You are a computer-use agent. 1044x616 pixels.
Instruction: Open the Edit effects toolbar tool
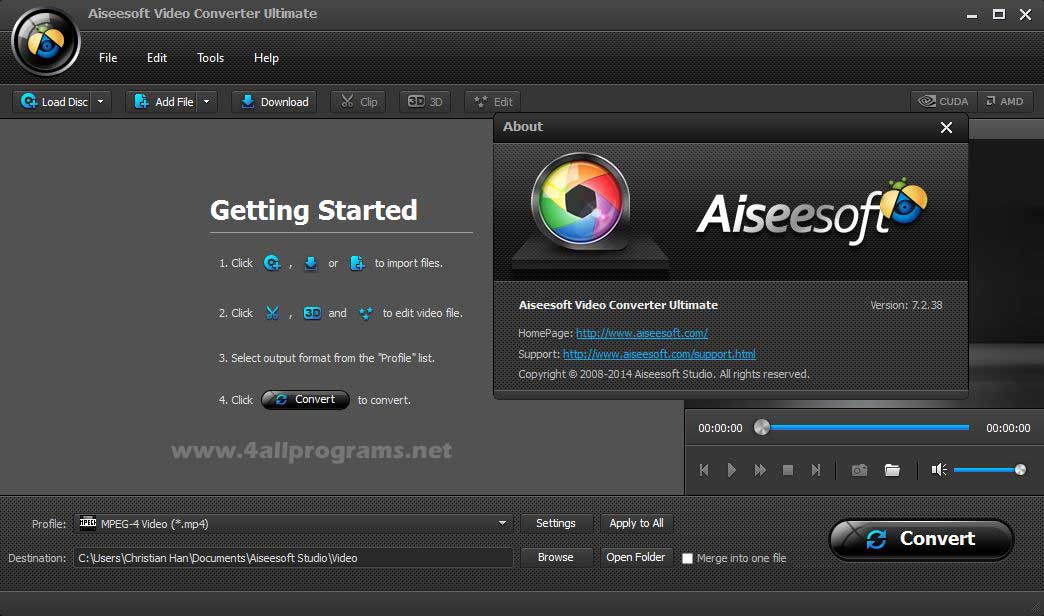click(493, 101)
